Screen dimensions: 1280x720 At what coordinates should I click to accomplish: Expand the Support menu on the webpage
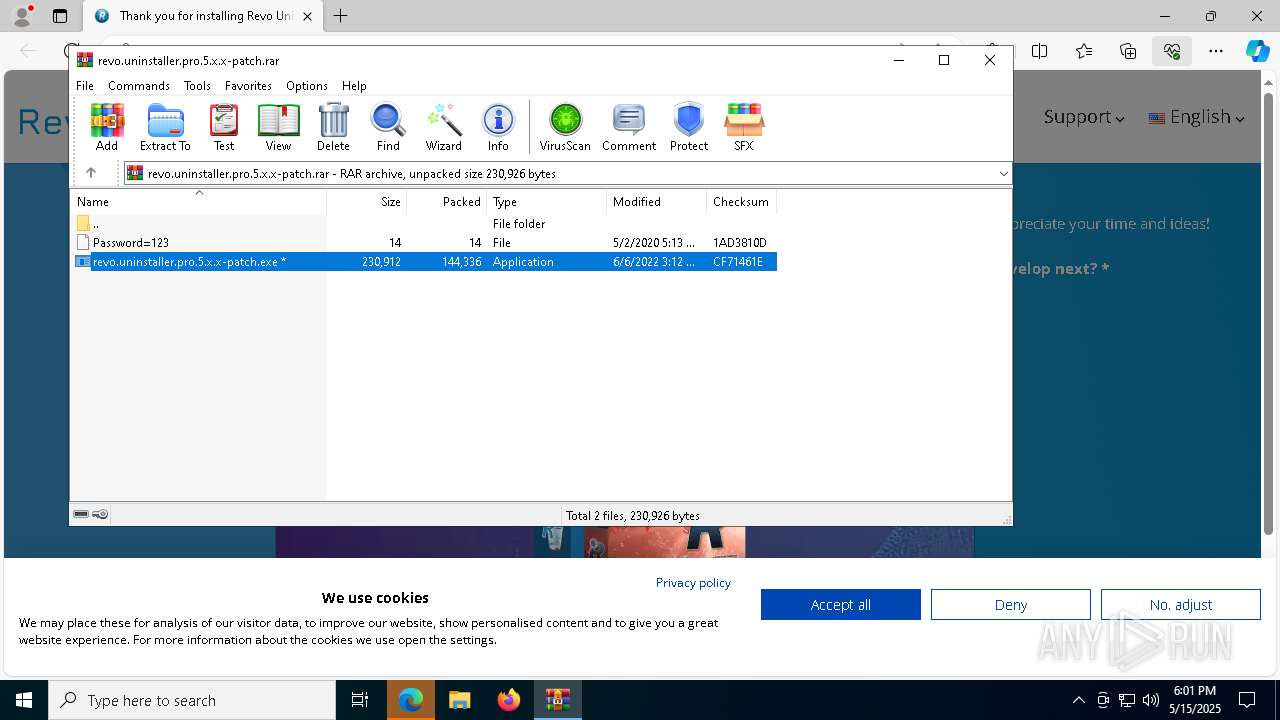tap(1084, 117)
